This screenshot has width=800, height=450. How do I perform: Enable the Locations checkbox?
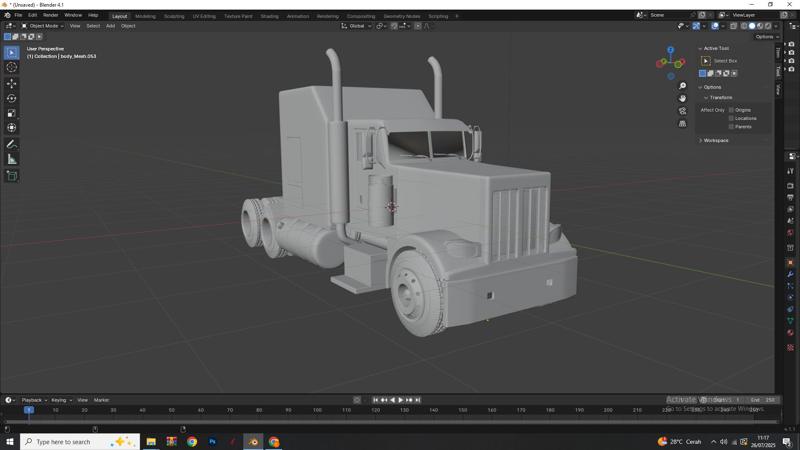click(x=731, y=118)
